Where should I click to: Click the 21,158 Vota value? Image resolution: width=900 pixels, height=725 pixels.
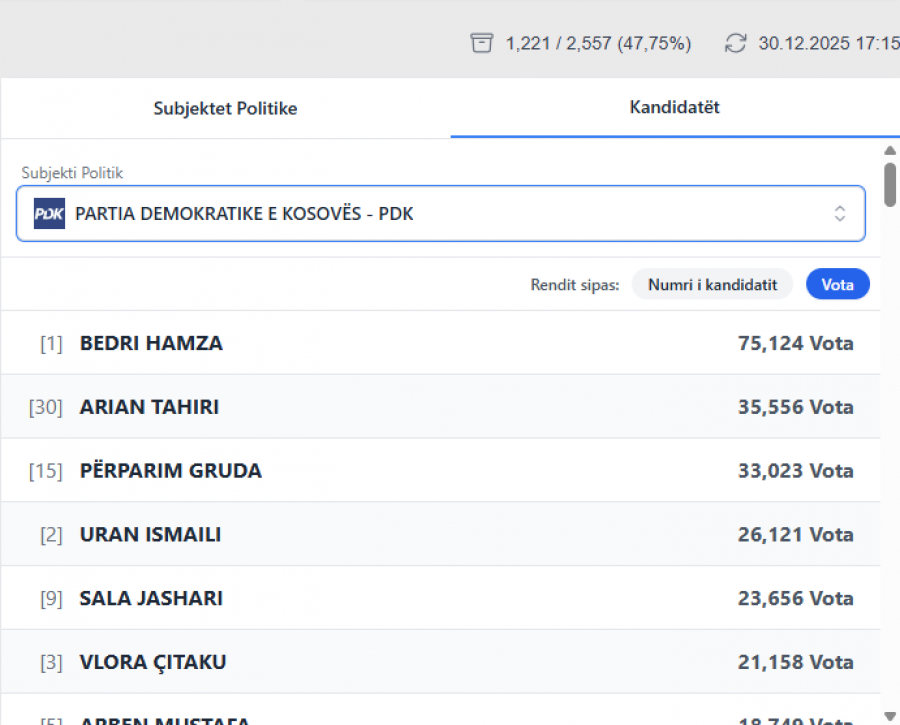(x=796, y=662)
